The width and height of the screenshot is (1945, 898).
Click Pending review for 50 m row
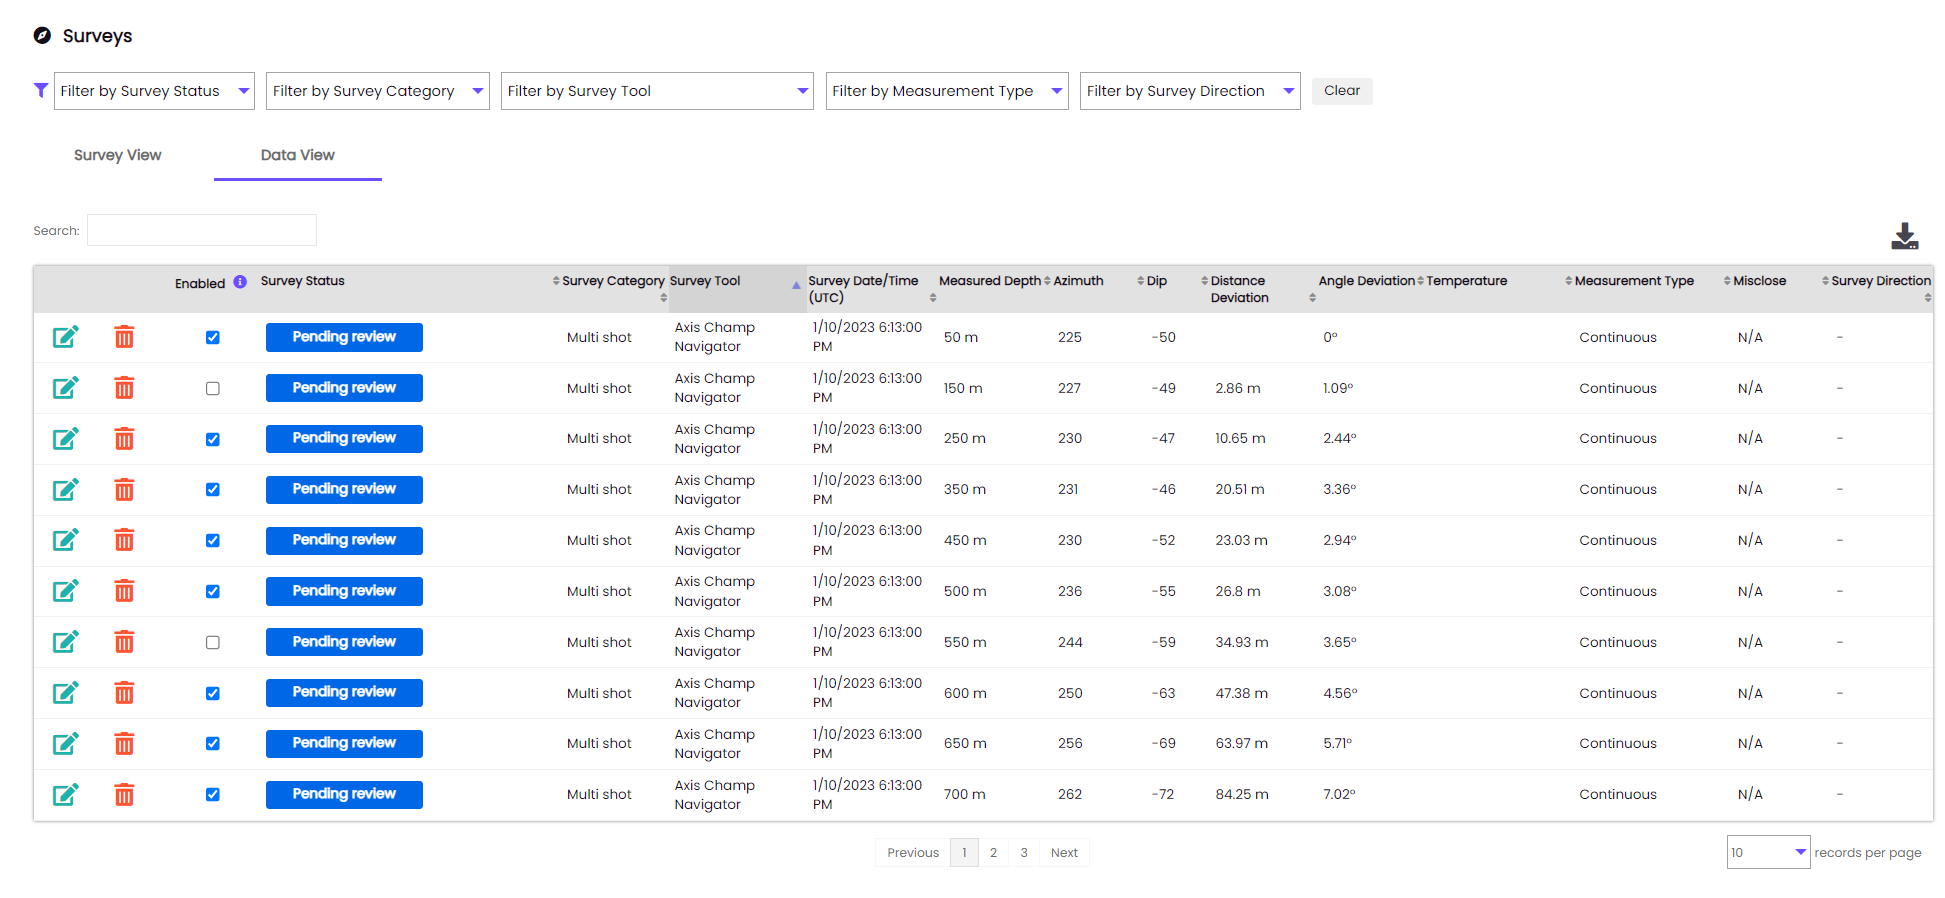coord(344,337)
